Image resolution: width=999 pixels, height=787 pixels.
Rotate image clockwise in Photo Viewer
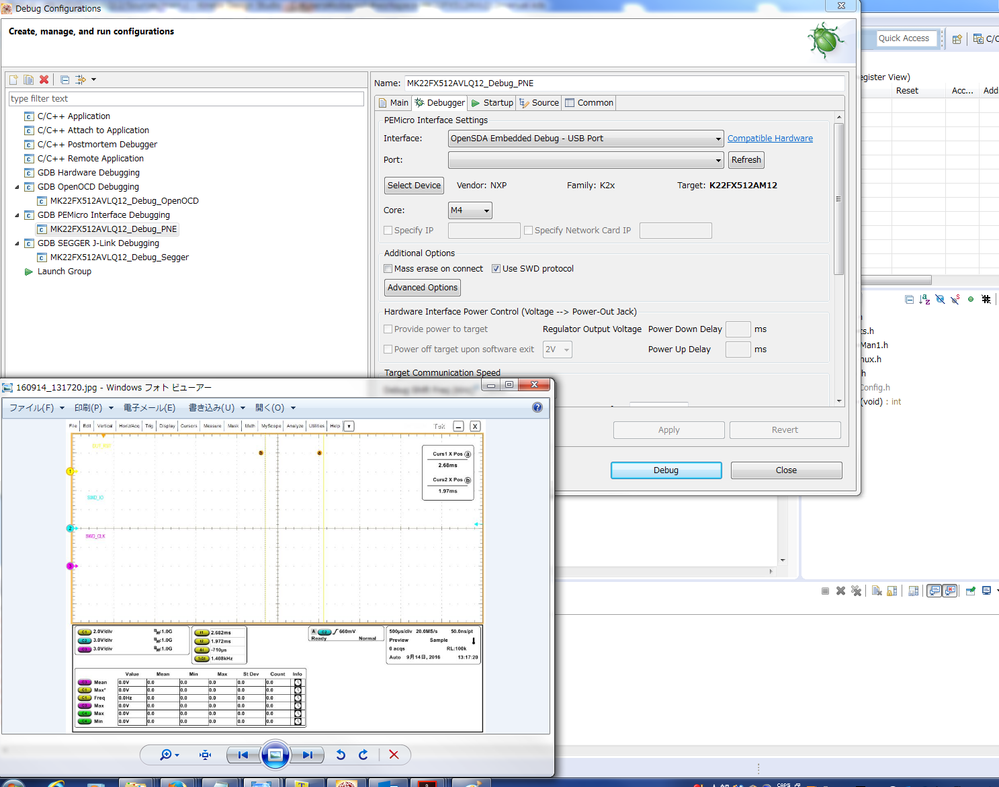pos(363,755)
